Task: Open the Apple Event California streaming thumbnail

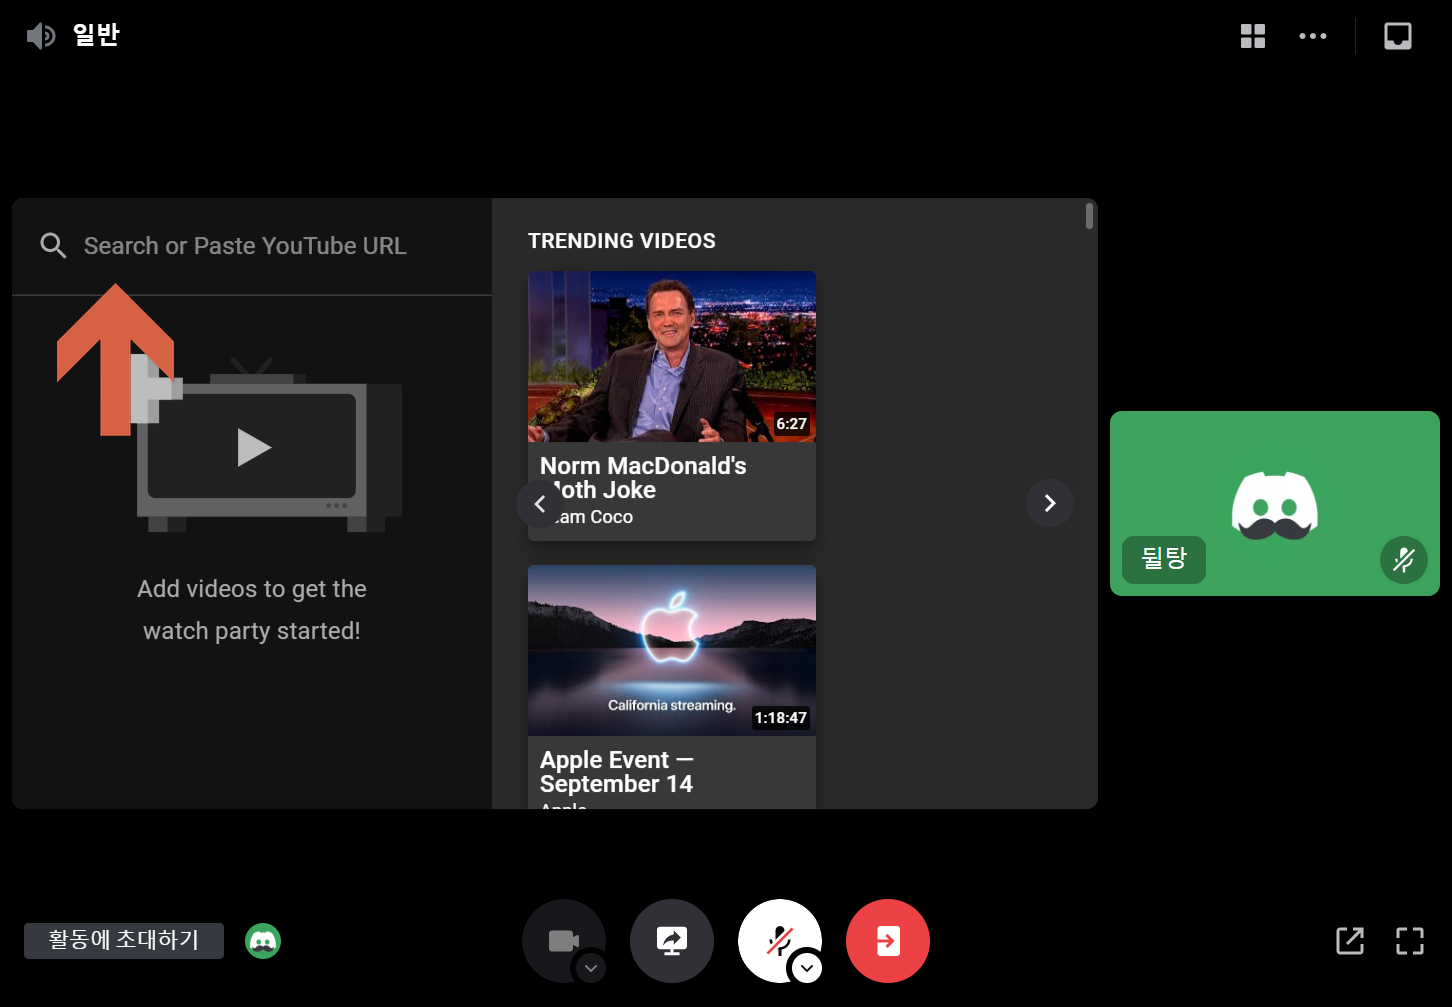Action: pyautogui.click(x=672, y=651)
